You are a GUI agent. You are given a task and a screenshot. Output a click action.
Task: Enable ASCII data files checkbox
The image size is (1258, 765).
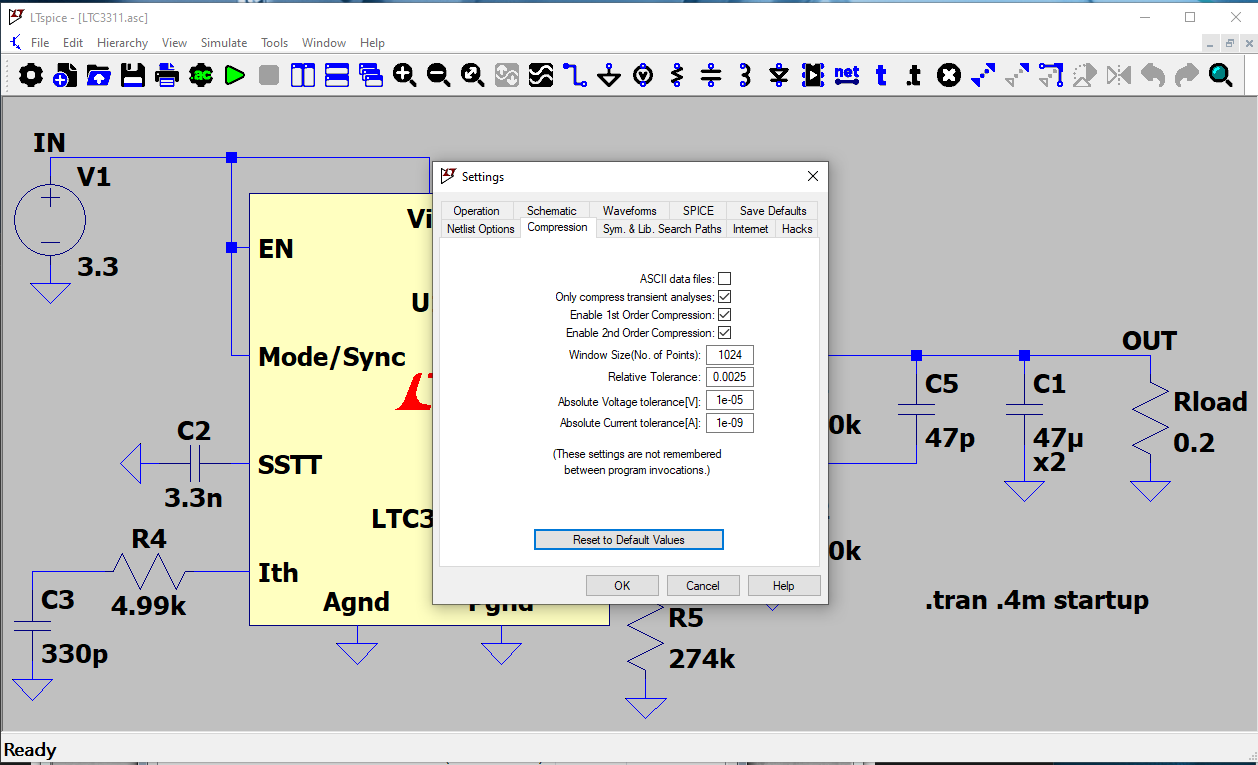725,279
